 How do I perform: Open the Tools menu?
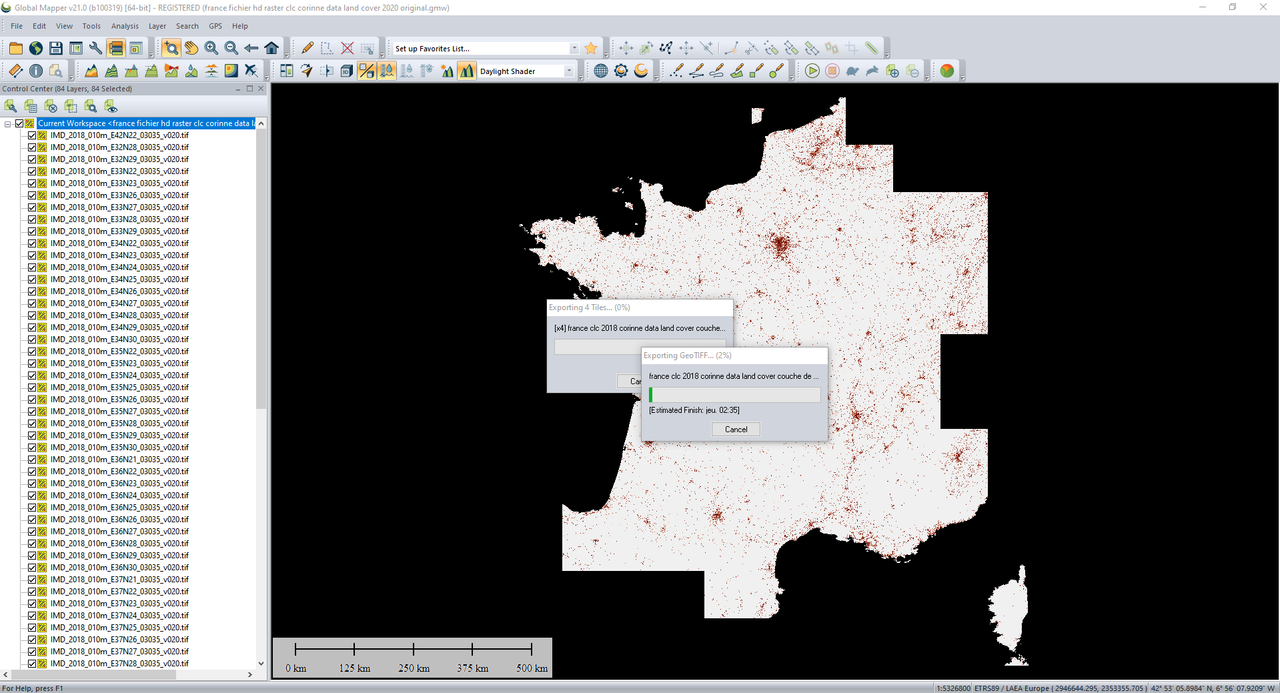tap(91, 26)
